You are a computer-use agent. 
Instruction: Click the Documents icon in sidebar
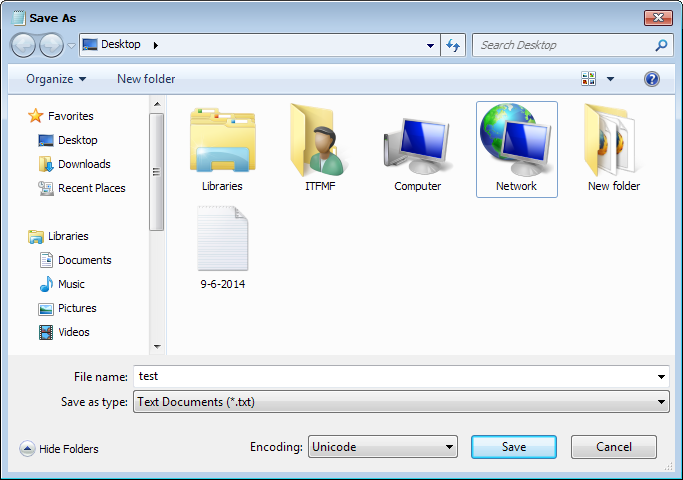click(x=46, y=260)
